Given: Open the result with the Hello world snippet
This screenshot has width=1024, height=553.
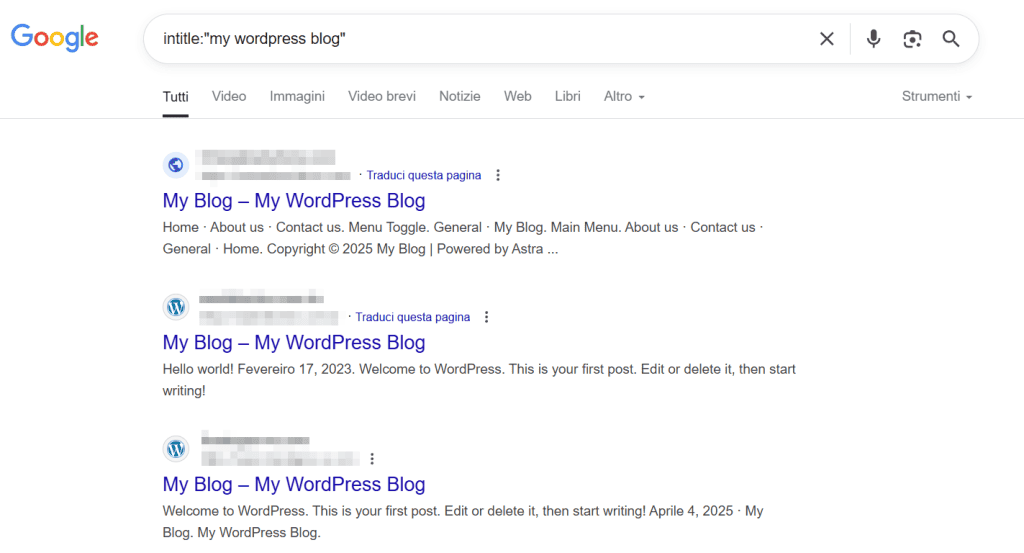Looking at the screenshot, I should (x=294, y=342).
